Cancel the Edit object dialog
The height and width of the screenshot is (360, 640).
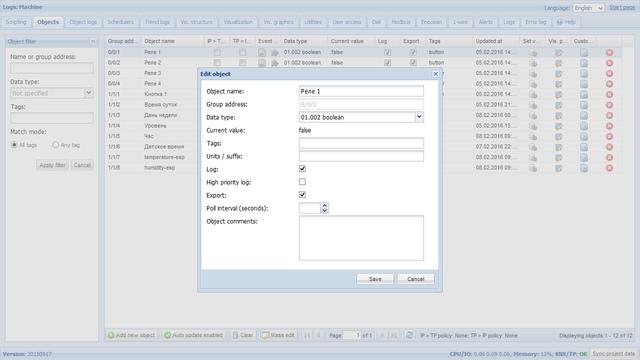[416, 279]
